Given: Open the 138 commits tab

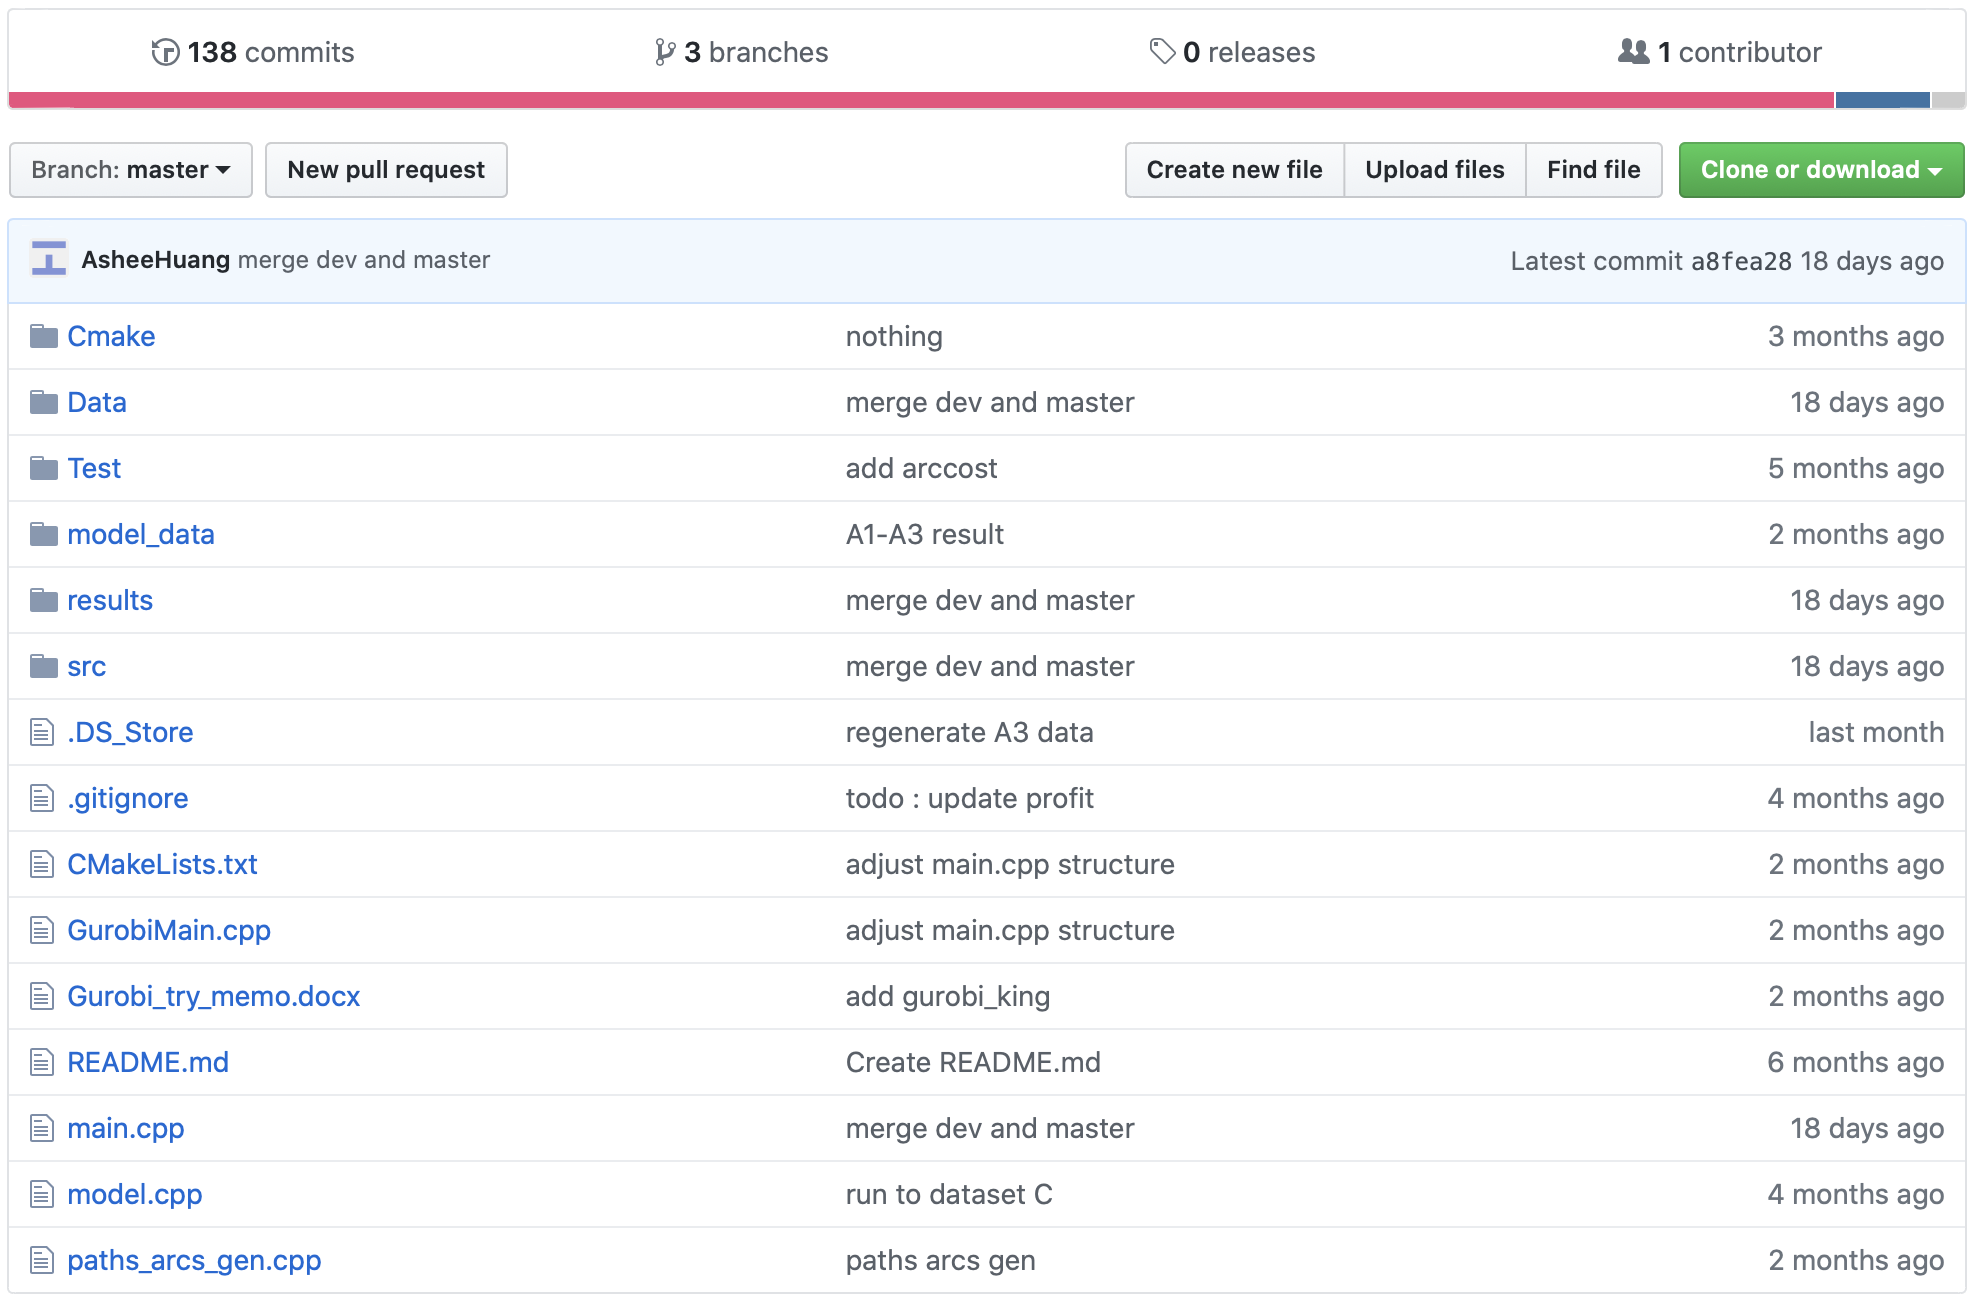Looking at the screenshot, I should tap(270, 52).
